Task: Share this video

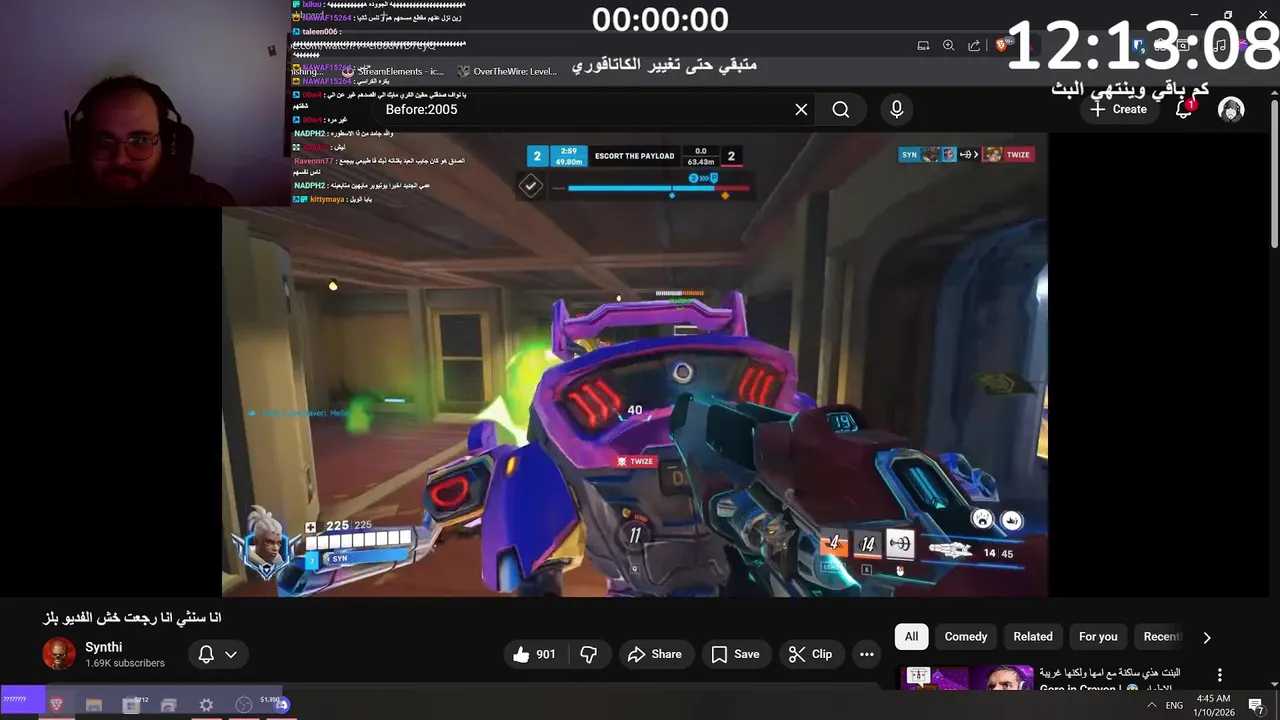Action: pos(655,654)
